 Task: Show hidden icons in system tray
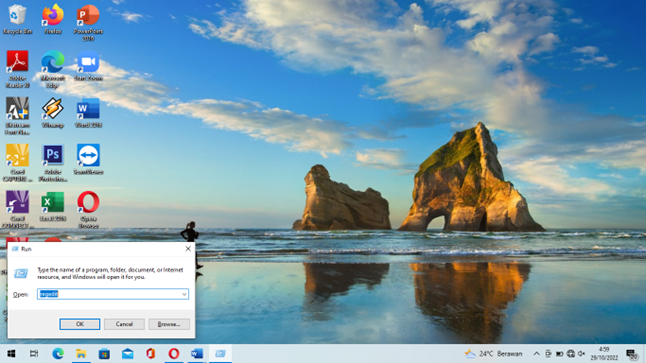pyautogui.click(x=536, y=354)
